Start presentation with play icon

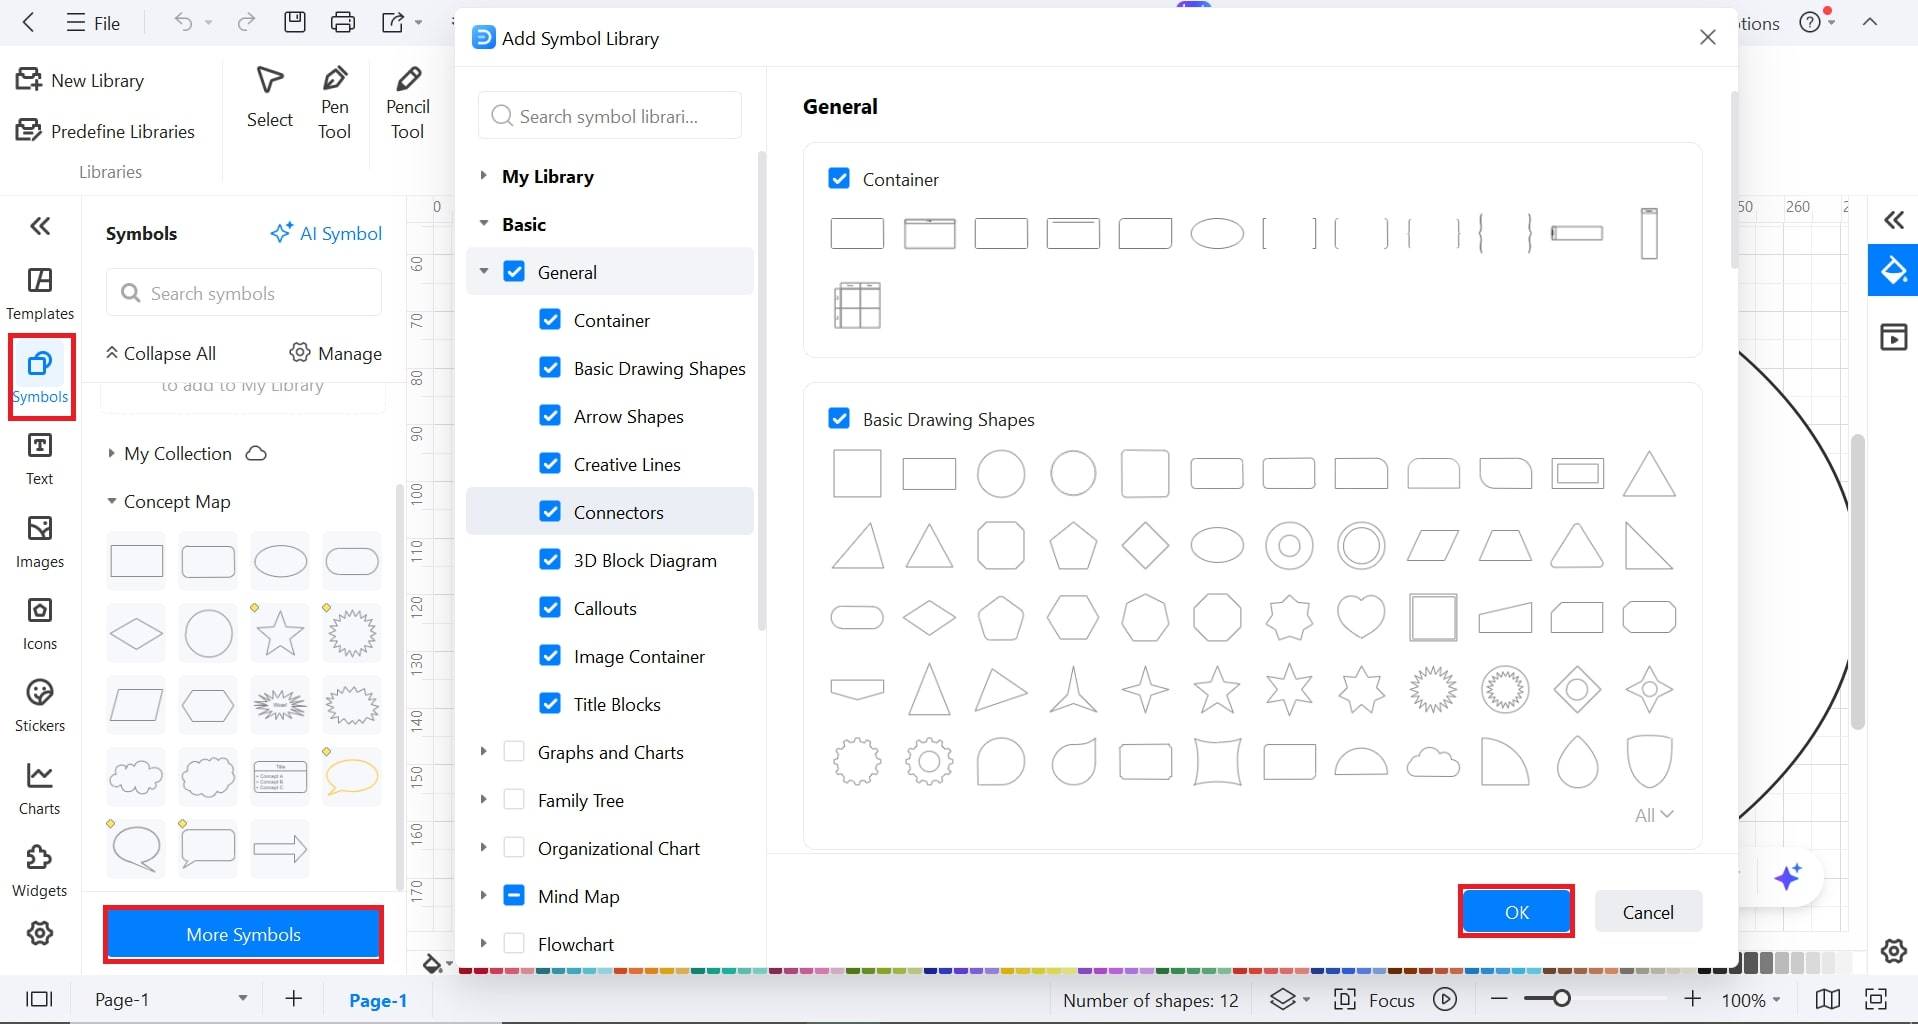[1445, 999]
